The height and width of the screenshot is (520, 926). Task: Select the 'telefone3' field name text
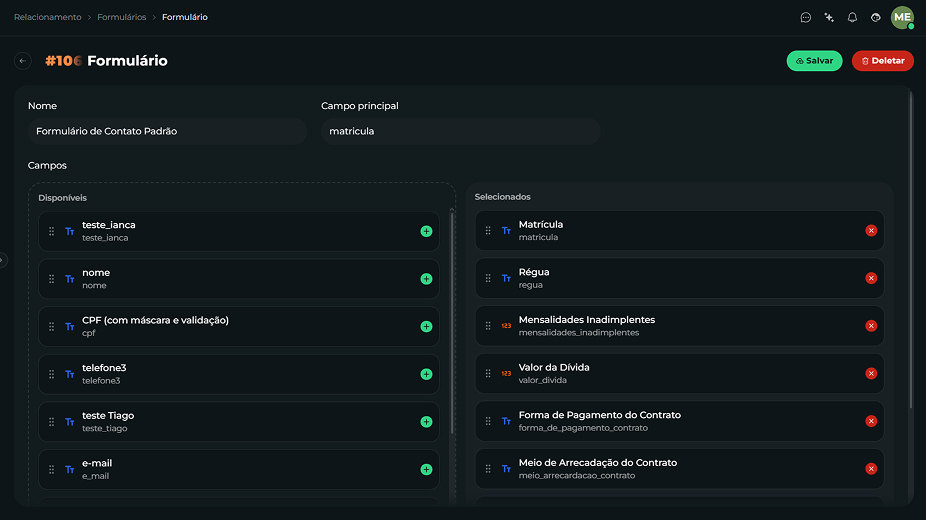104,368
